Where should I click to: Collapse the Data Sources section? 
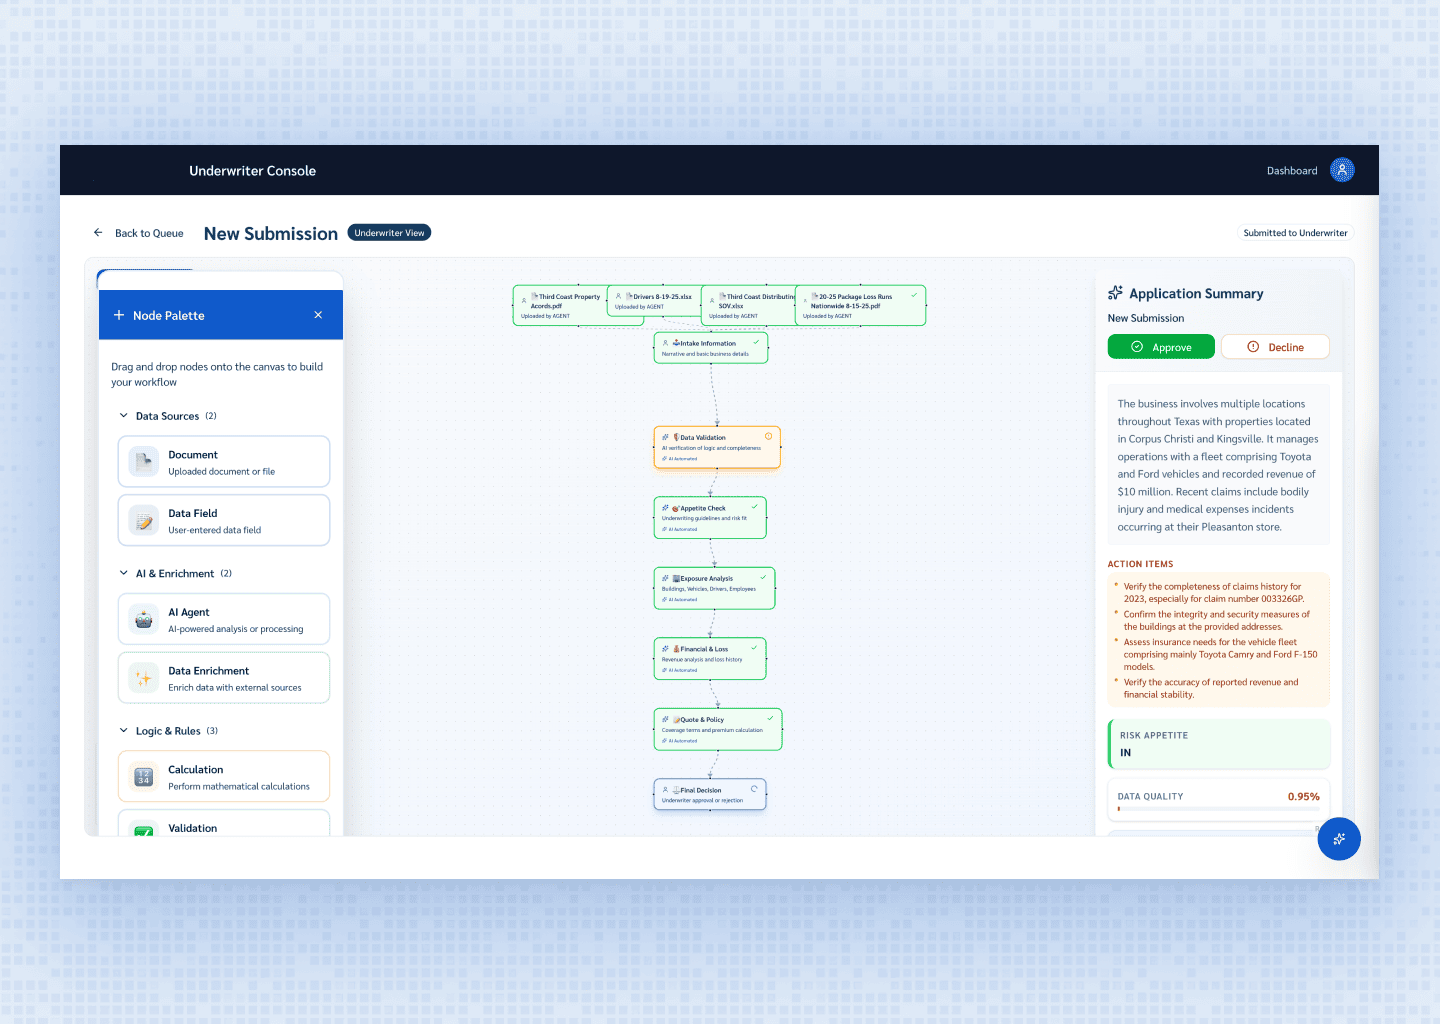pos(124,416)
